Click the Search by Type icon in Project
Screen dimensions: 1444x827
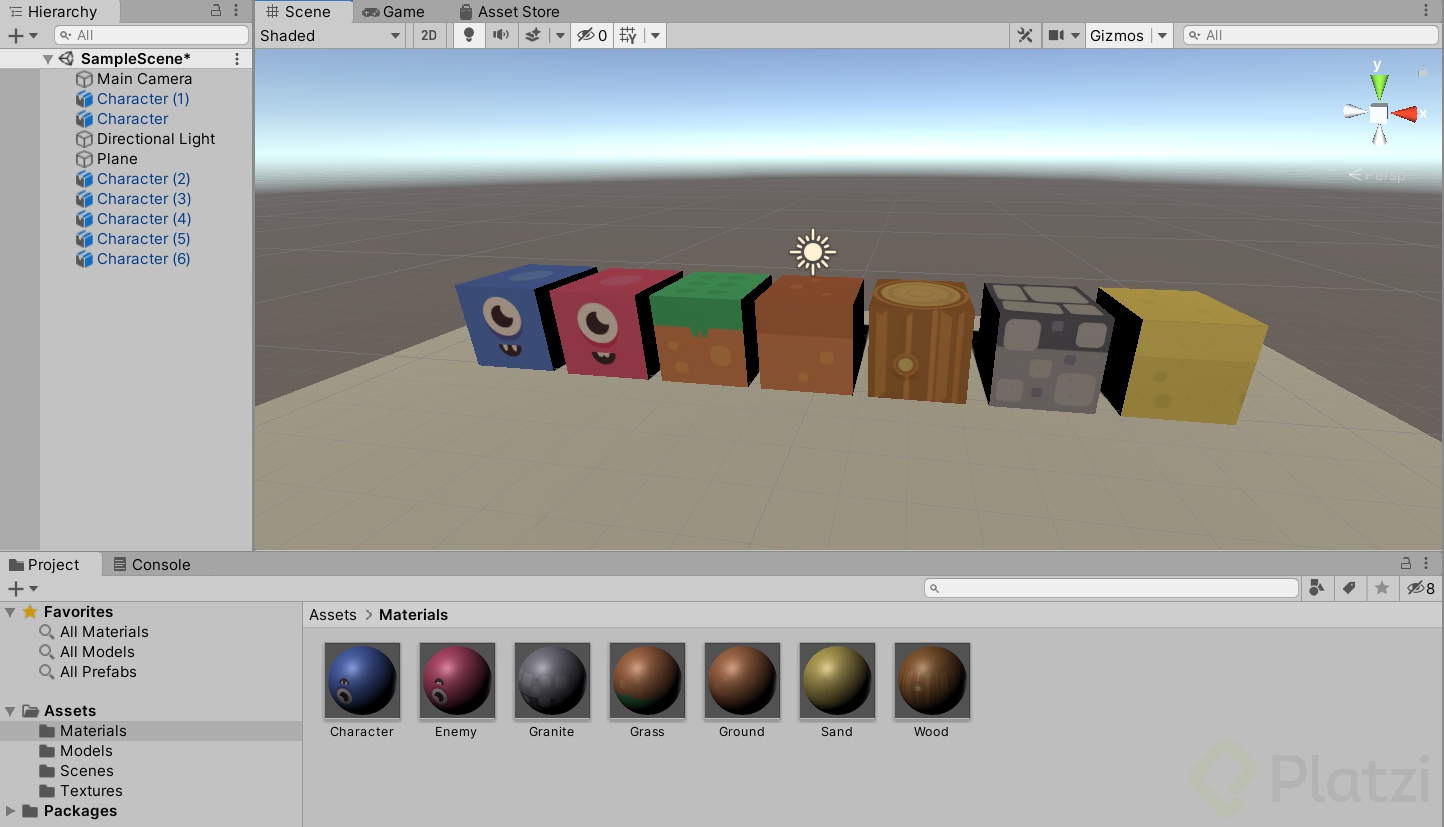tap(1317, 588)
